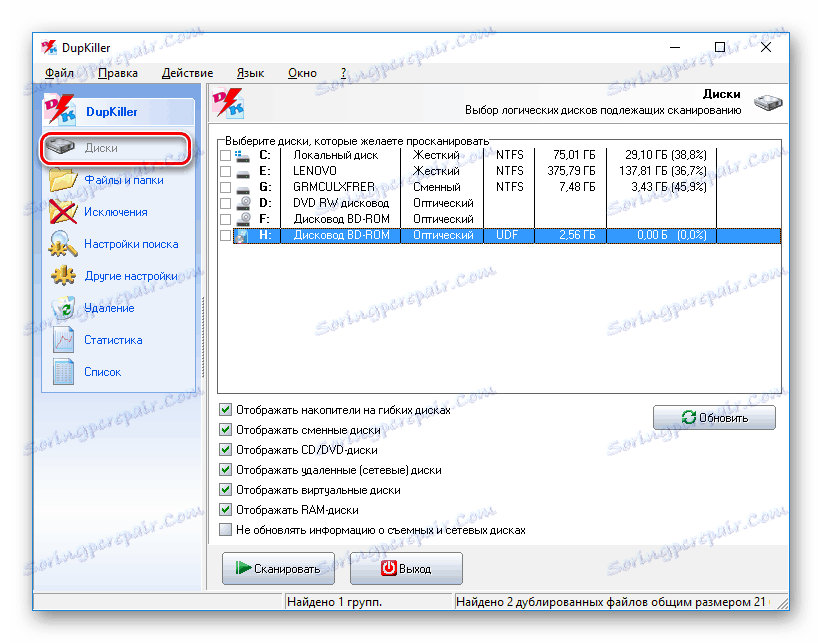Open the Язык menu

250,73
